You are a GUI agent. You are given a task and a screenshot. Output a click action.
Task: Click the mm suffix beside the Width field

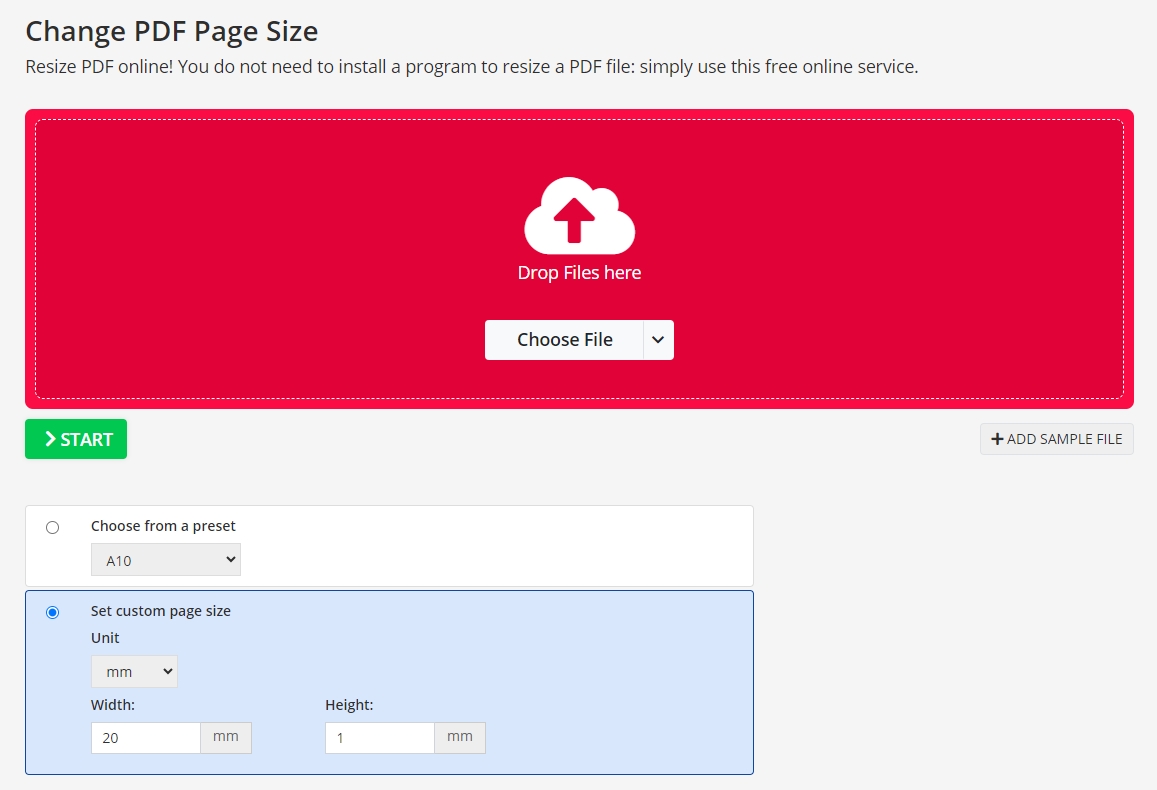[226, 737]
